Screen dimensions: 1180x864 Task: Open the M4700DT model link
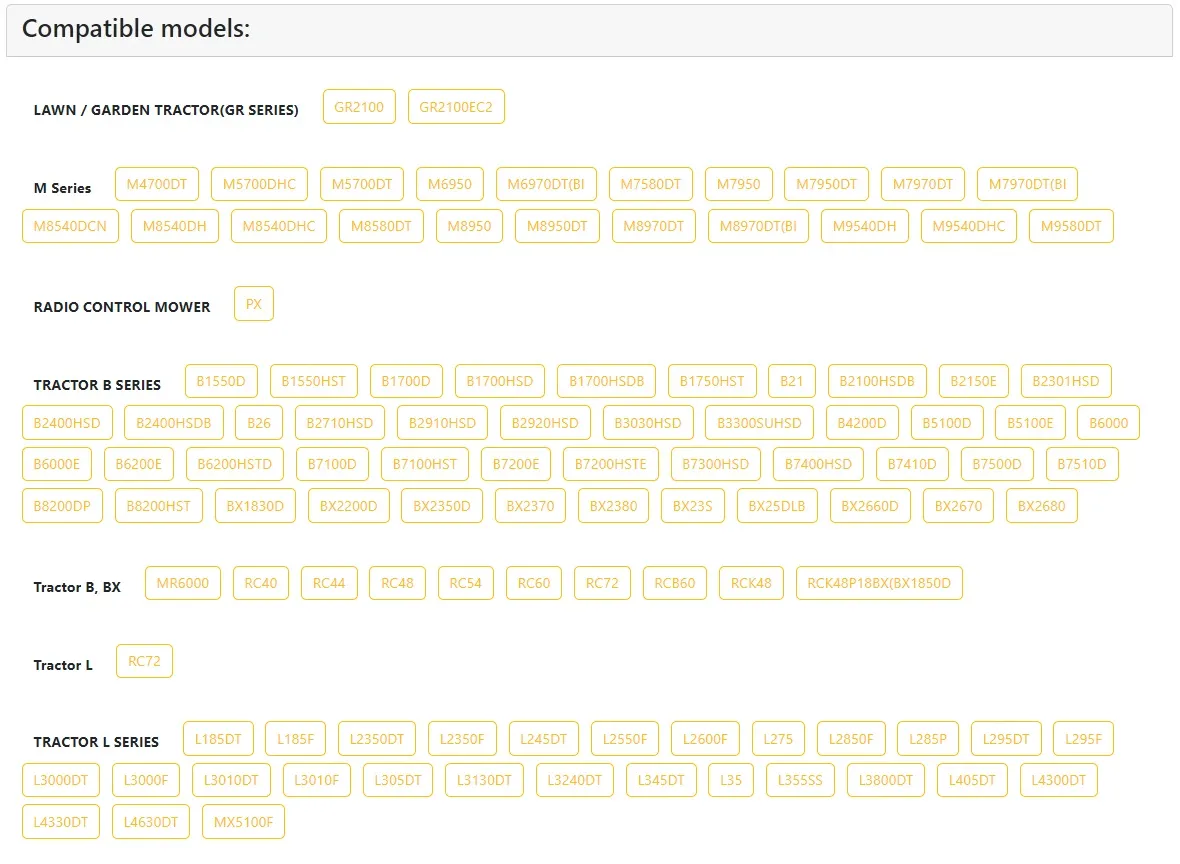click(x=157, y=184)
